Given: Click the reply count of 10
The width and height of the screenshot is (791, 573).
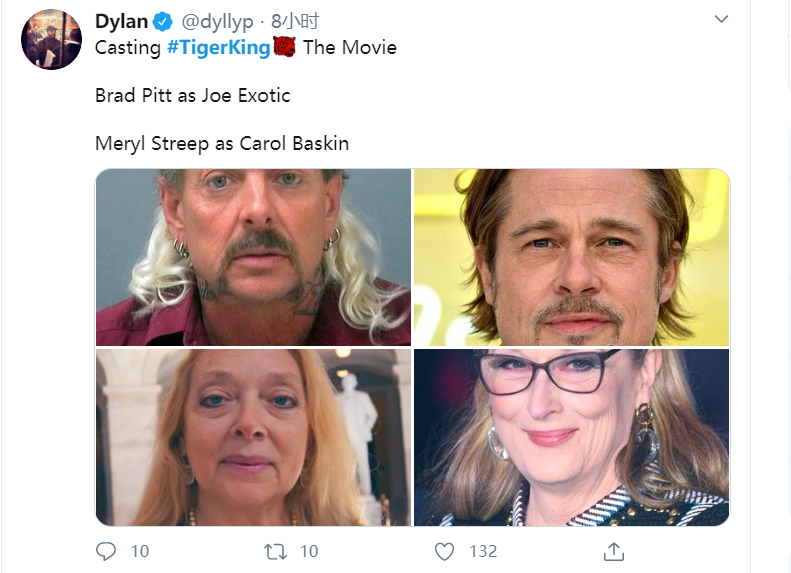Looking at the screenshot, I should pos(140,551).
